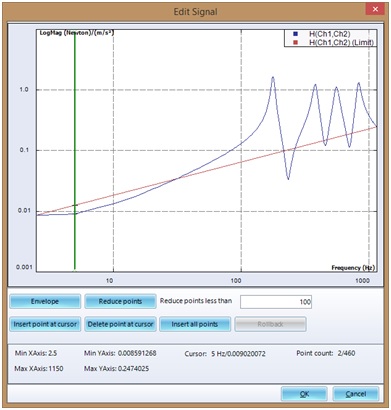Click the Frequency (Hz) axis label

pyautogui.click(x=353, y=268)
